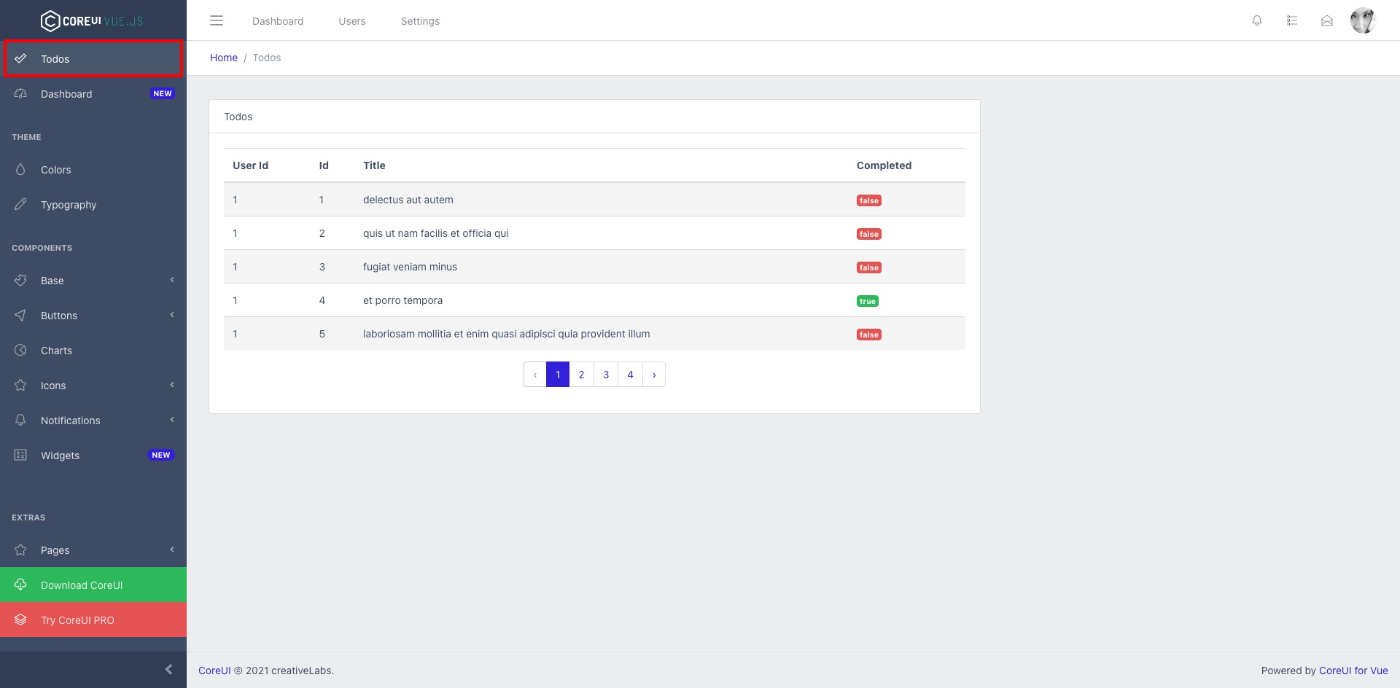Click the Colors droplet icon
Viewport: 1400px width, 688px height.
(21, 170)
